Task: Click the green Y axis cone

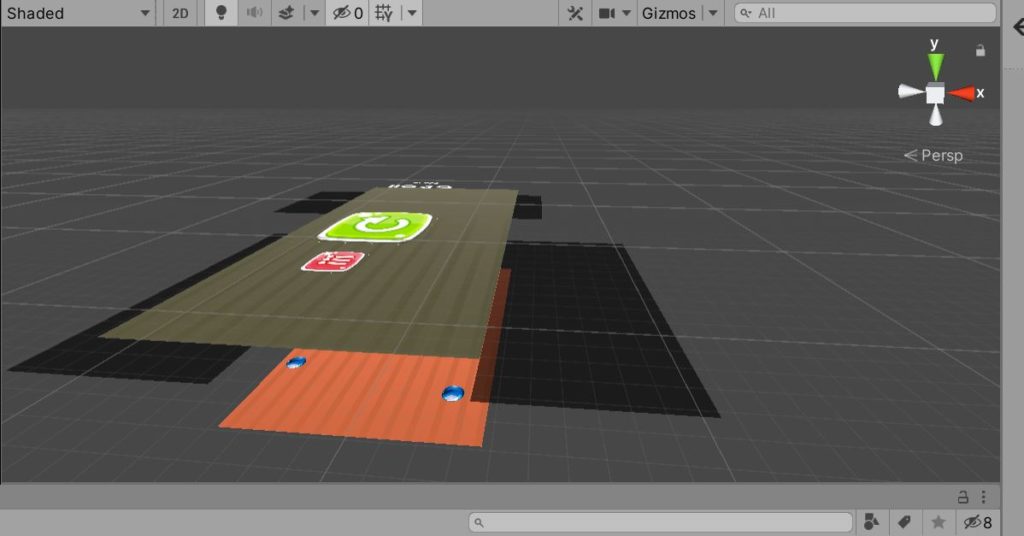Action: [x=936, y=66]
